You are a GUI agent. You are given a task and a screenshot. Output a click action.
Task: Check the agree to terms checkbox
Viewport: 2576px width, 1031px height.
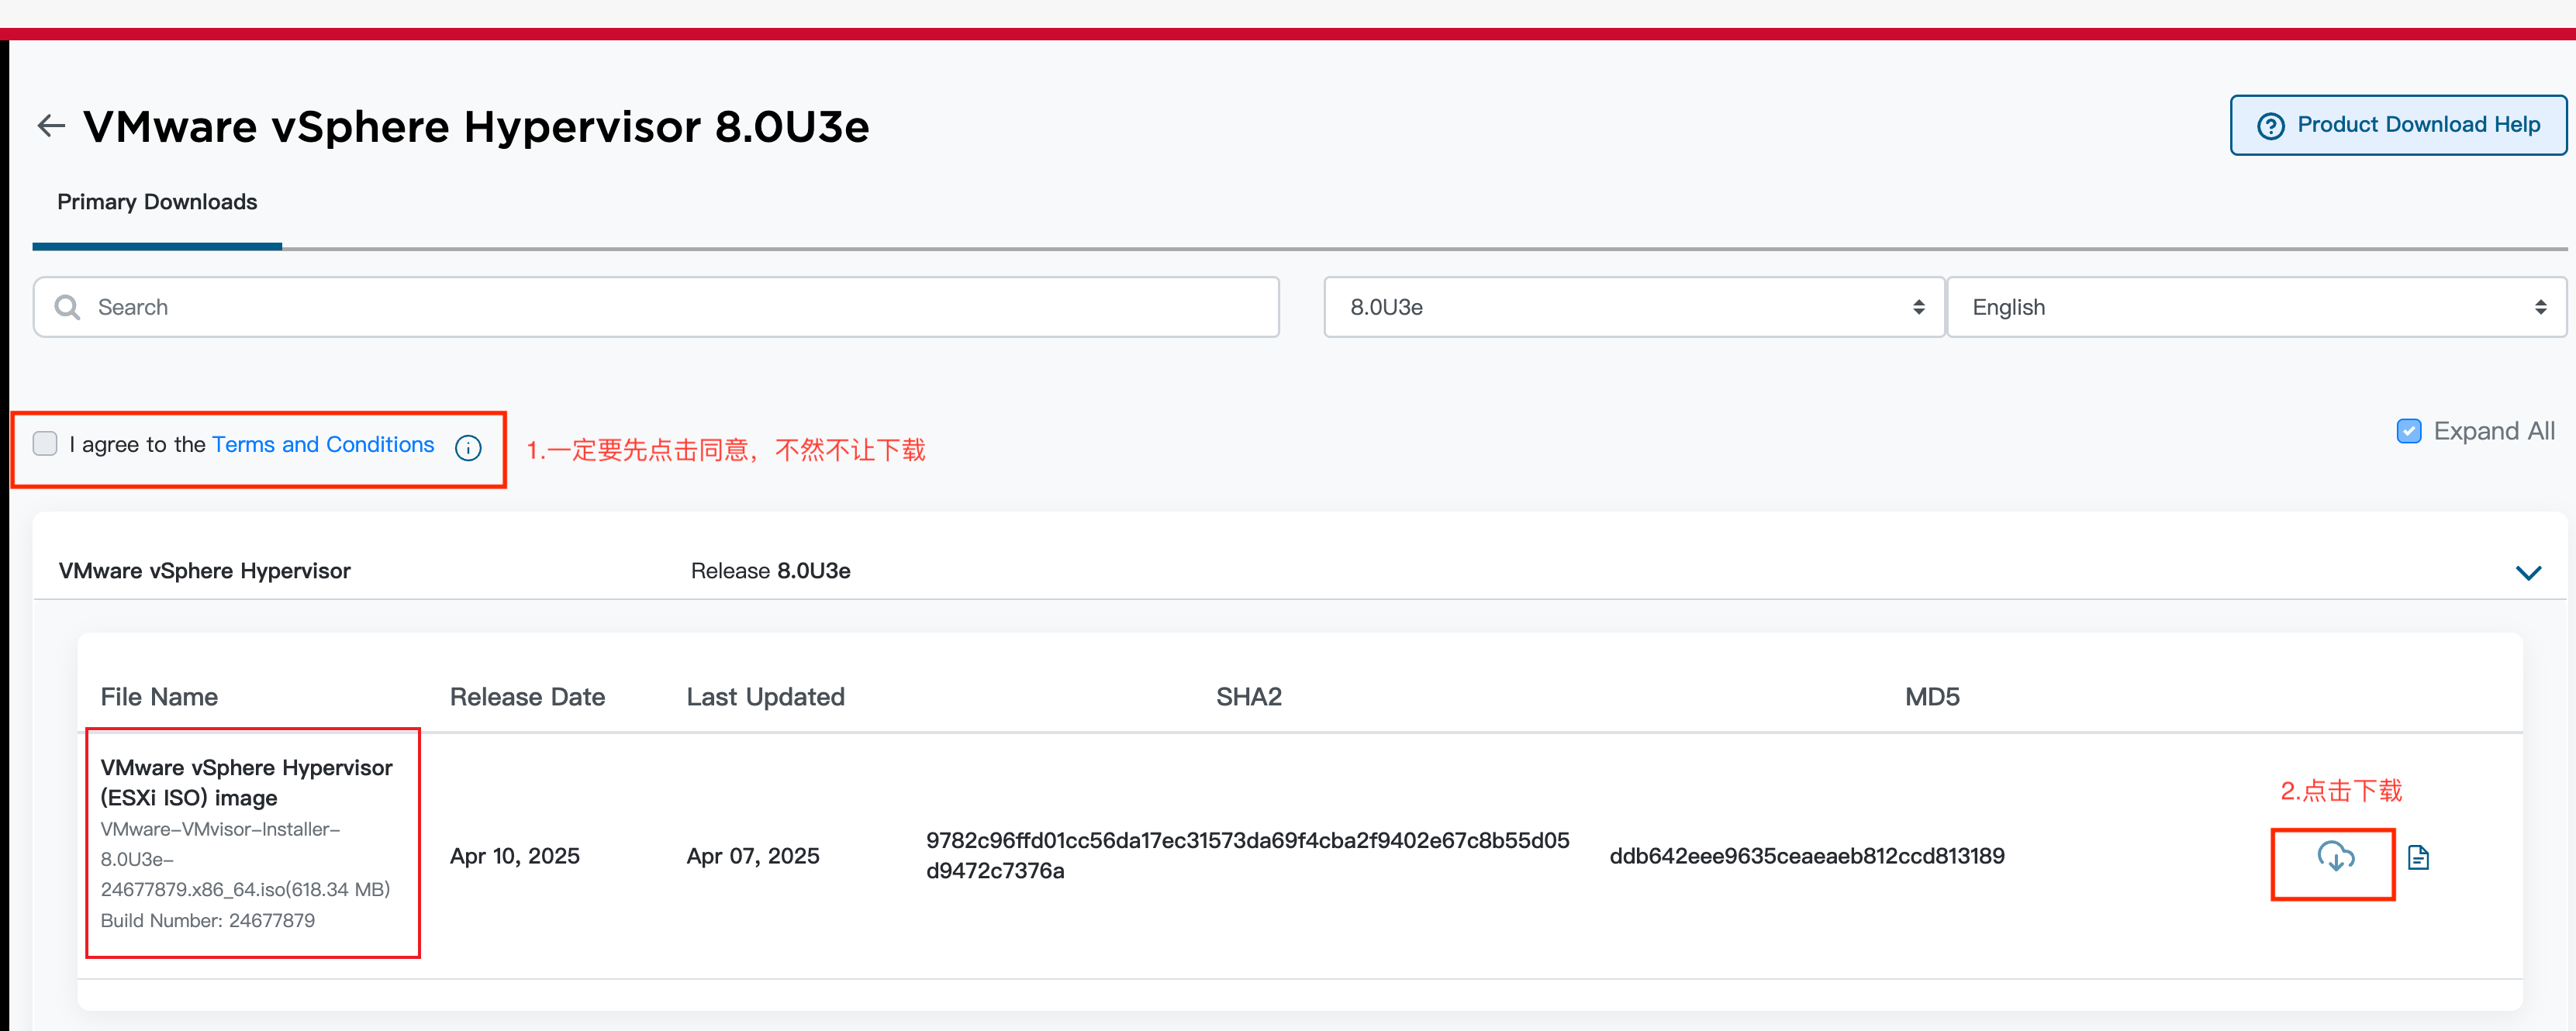45,443
